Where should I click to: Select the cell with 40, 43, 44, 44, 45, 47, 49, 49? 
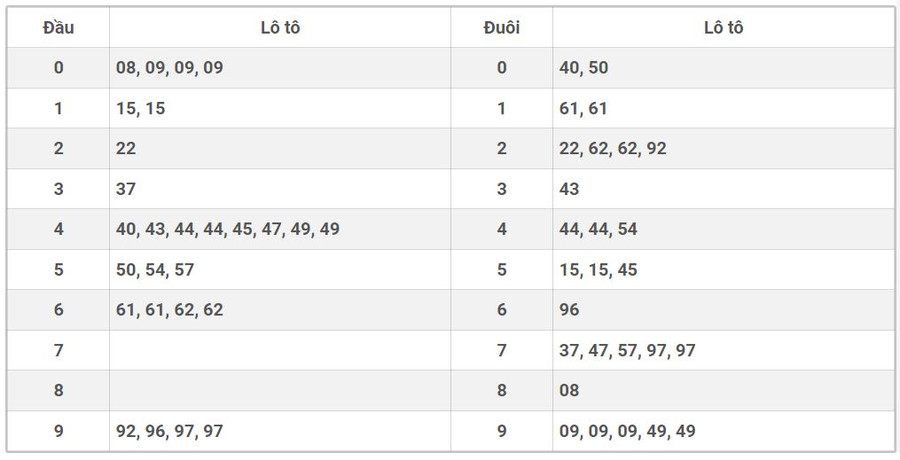click(228, 229)
